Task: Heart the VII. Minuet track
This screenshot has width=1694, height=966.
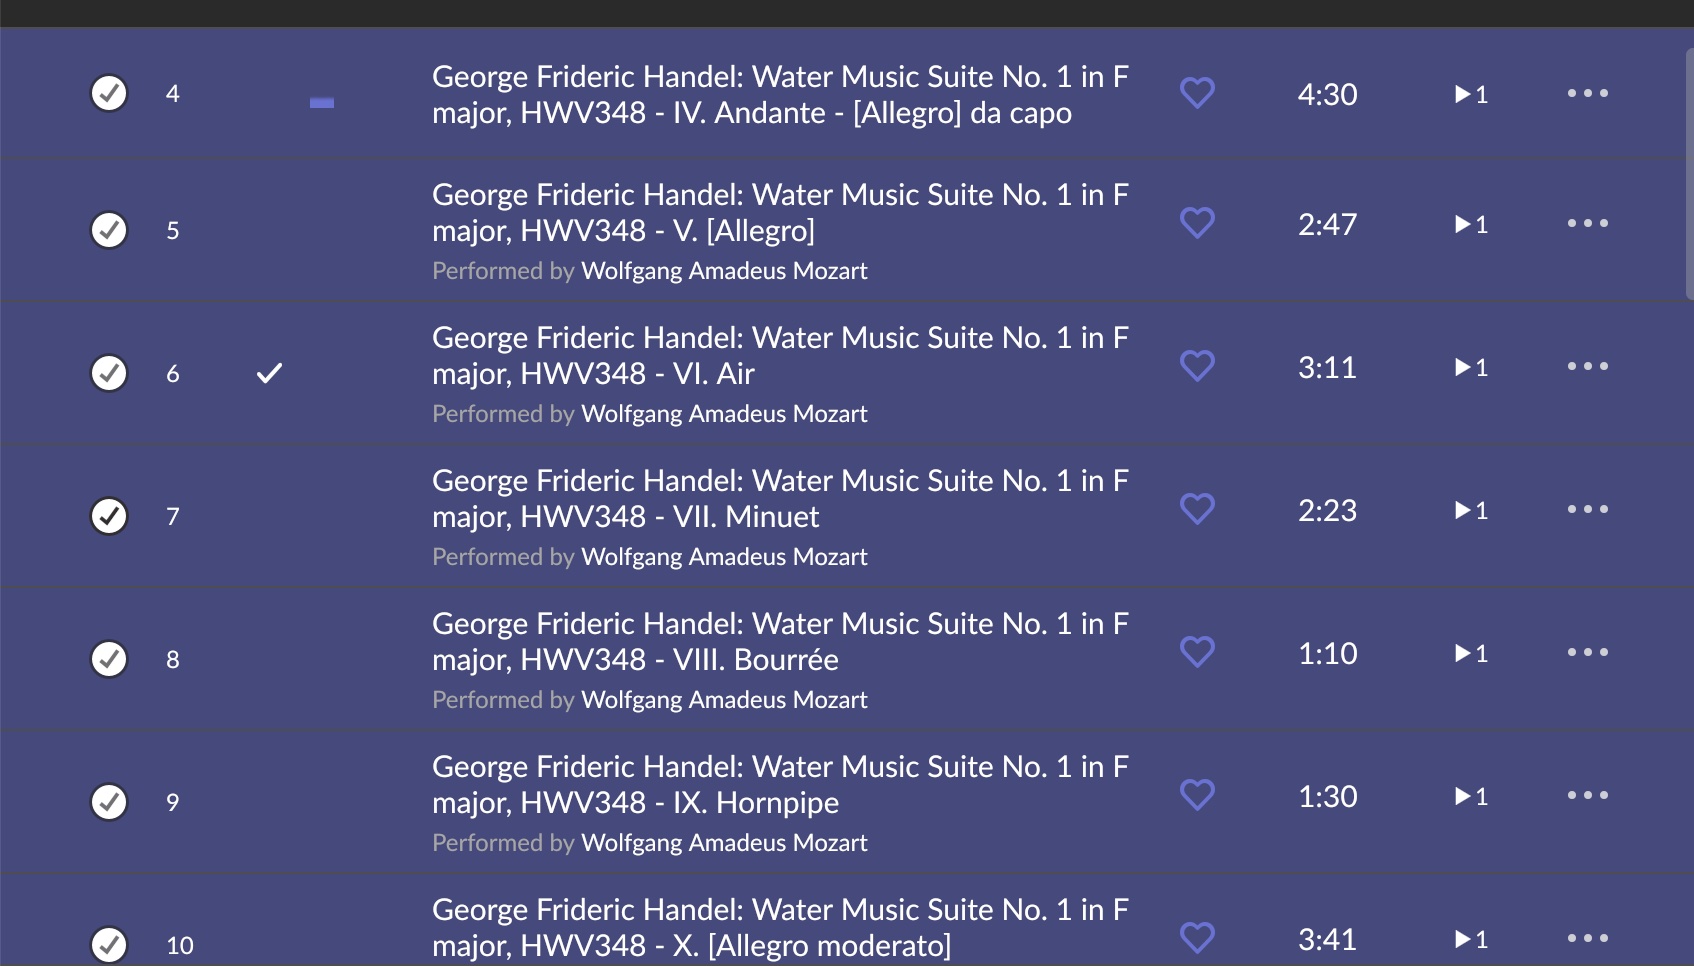Action: tap(1197, 509)
